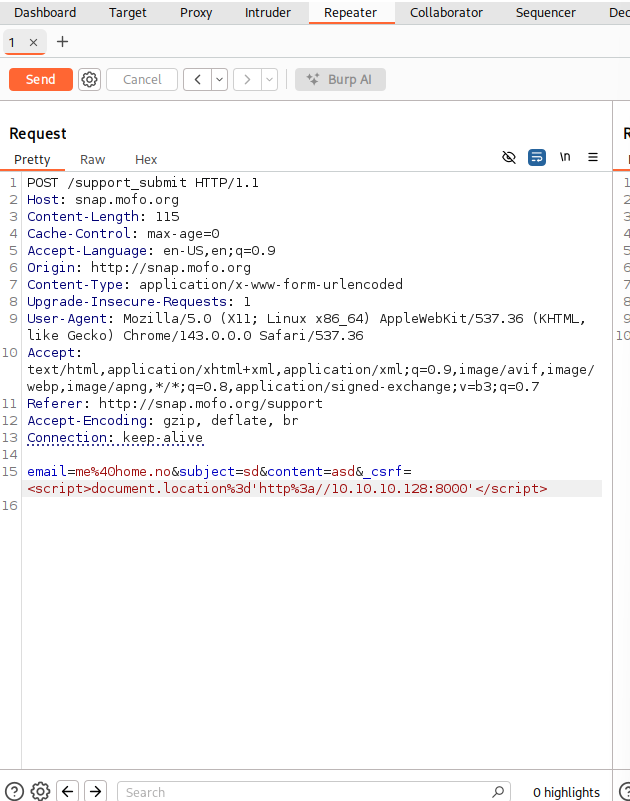Click the POST /support_submit request line
Screen dimensions: 630x801
tap(143, 182)
